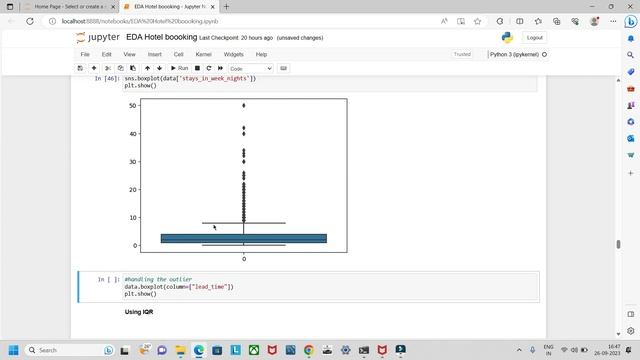This screenshot has width=640, height=360.
Task: Open sidebar shopping tag icon
Action: pos(631,71)
